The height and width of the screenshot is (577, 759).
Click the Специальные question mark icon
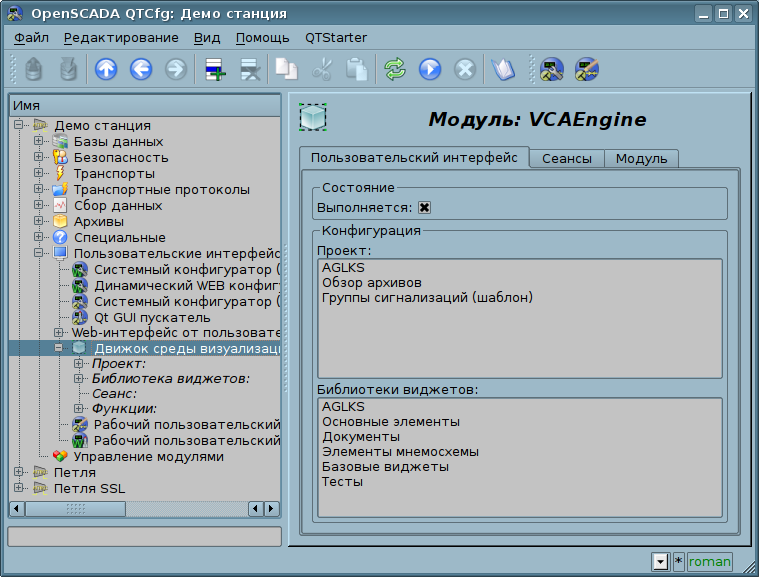pos(60,237)
